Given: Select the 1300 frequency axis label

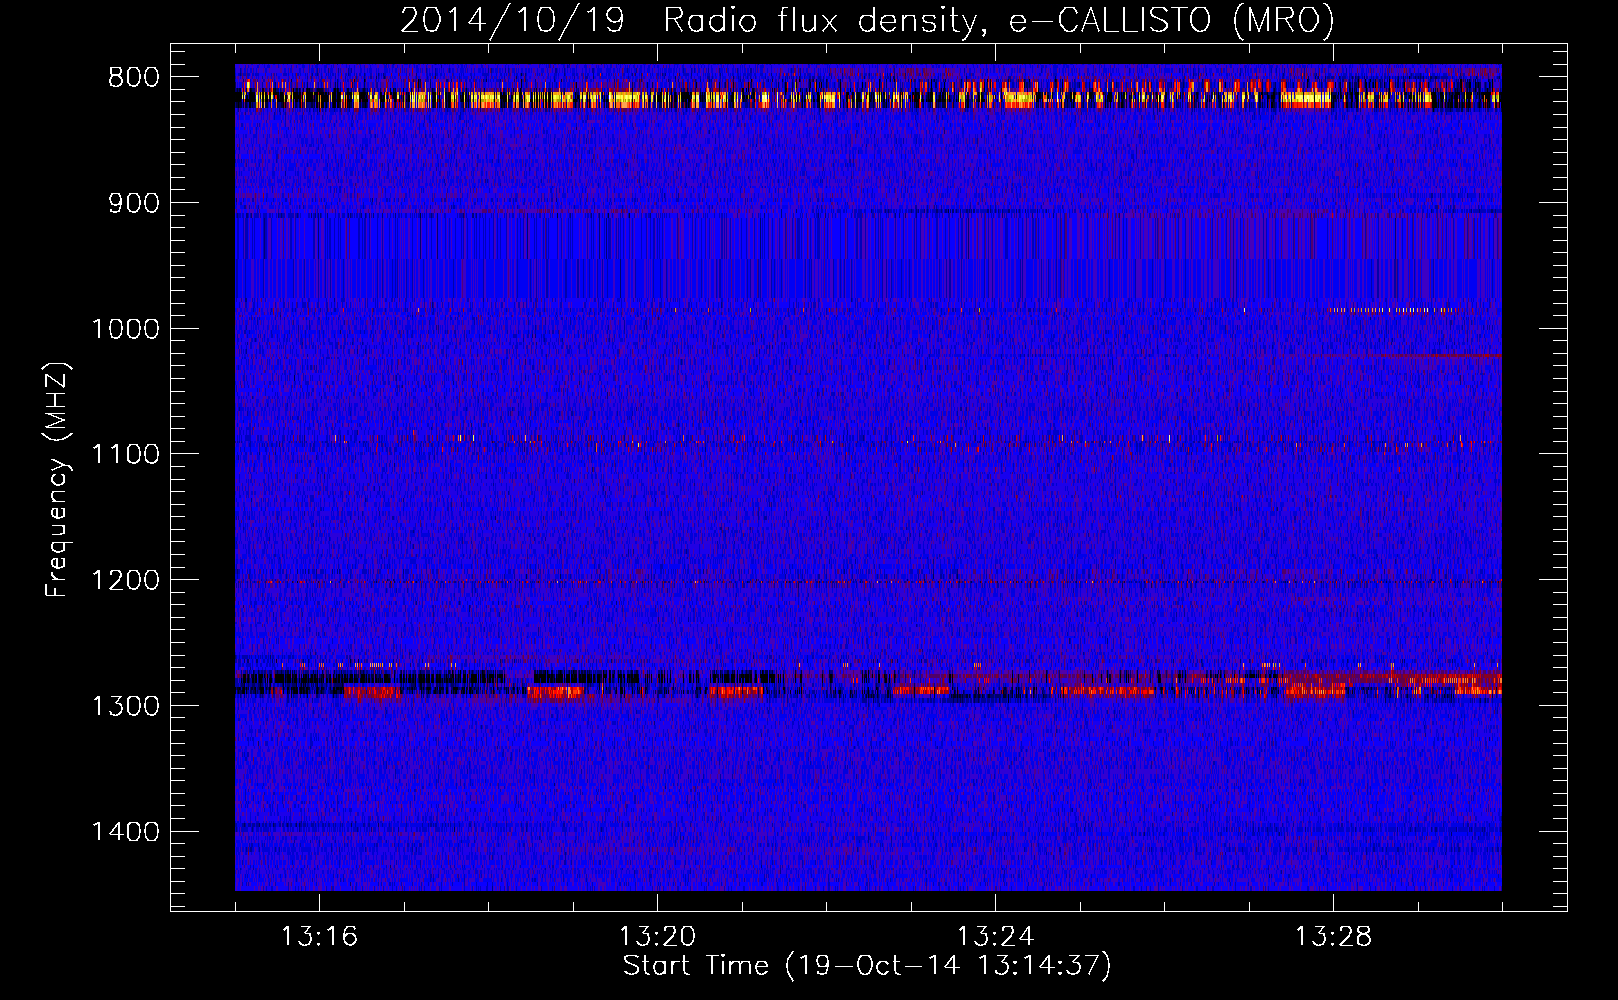Looking at the screenshot, I should point(125,706).
